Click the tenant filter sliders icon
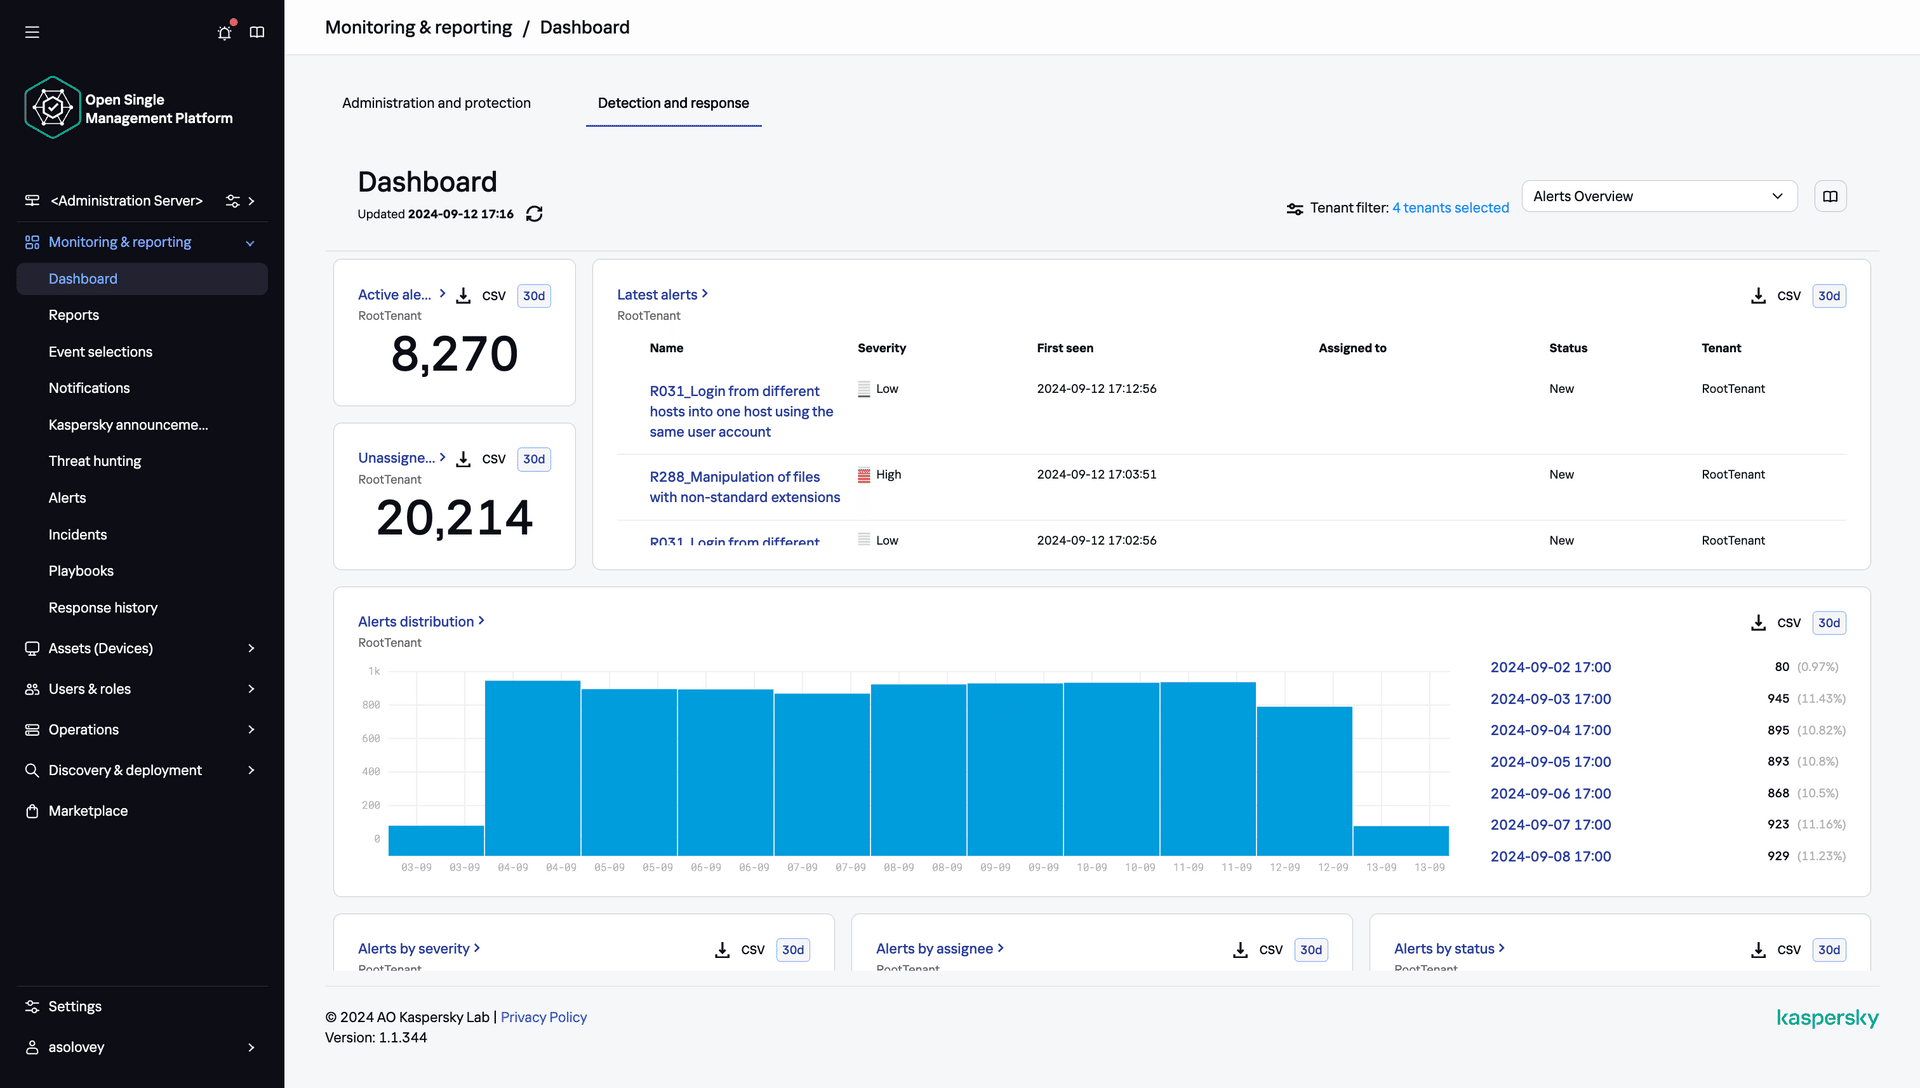 pos(1295,209)
